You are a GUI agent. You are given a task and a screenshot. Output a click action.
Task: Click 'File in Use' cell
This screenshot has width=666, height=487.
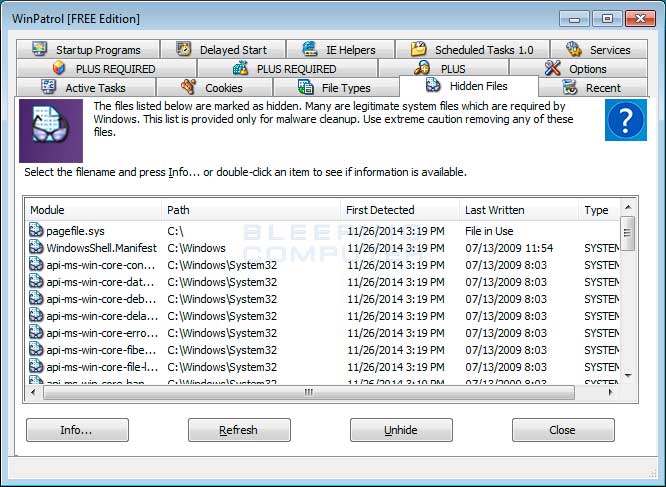(489, 231)
